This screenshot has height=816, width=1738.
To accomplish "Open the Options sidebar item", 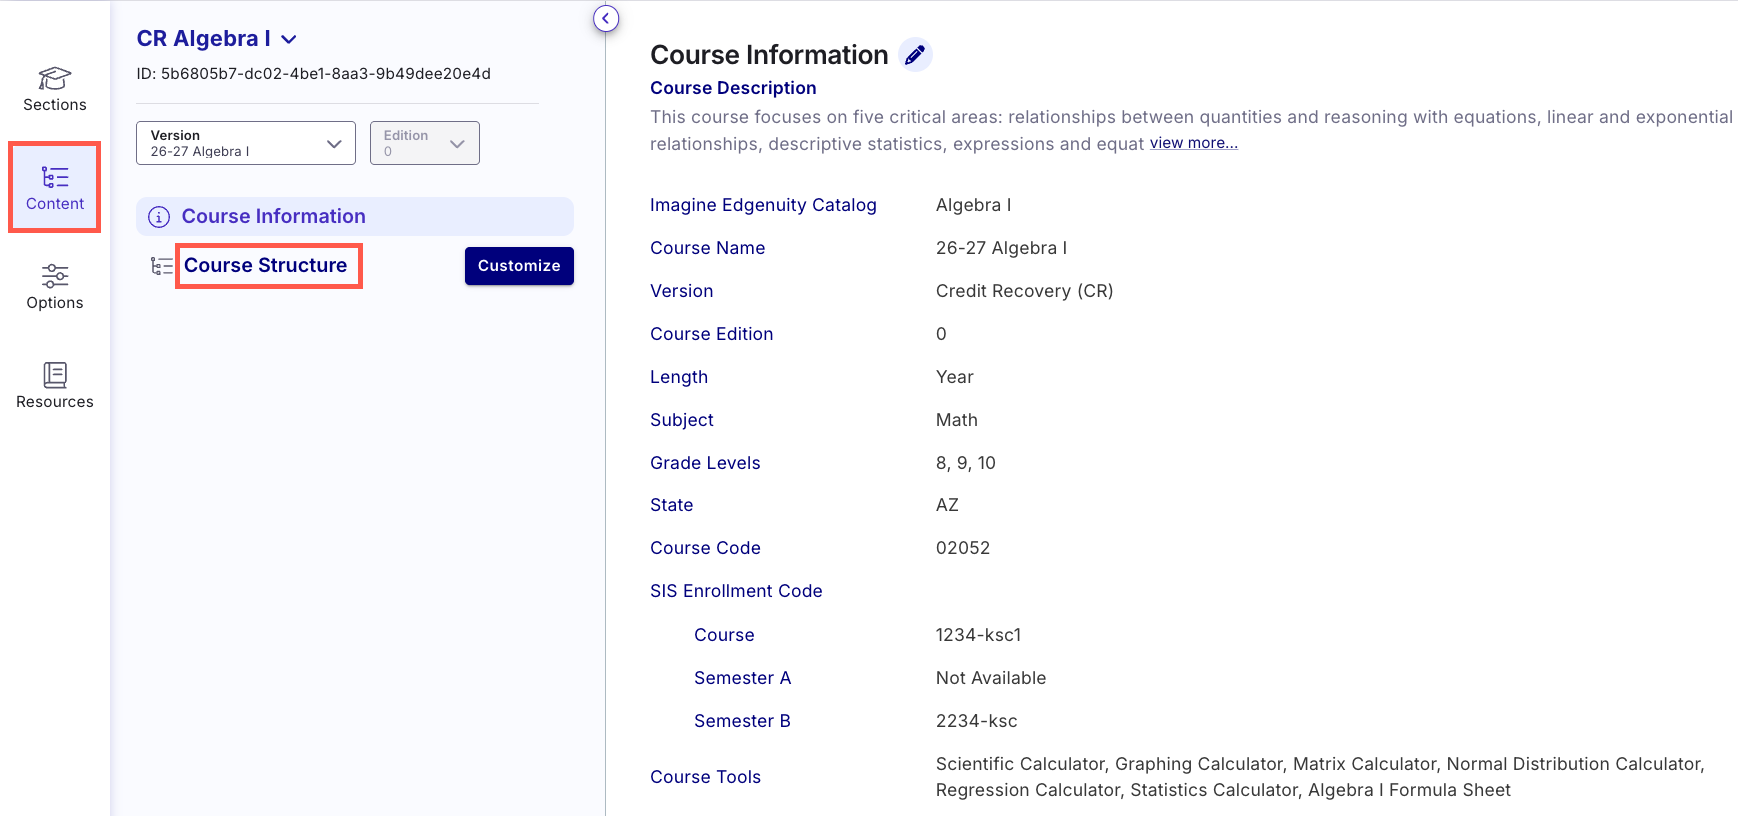I will [x=55, y=287].
